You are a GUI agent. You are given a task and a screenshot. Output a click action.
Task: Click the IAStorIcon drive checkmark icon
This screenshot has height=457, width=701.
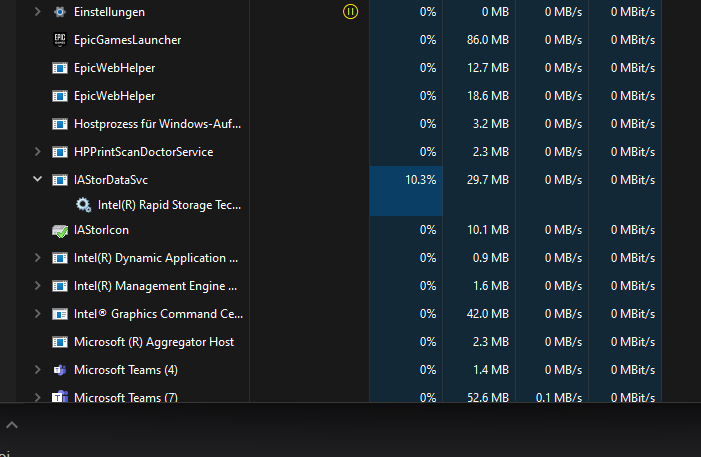(x=60, y=231)
